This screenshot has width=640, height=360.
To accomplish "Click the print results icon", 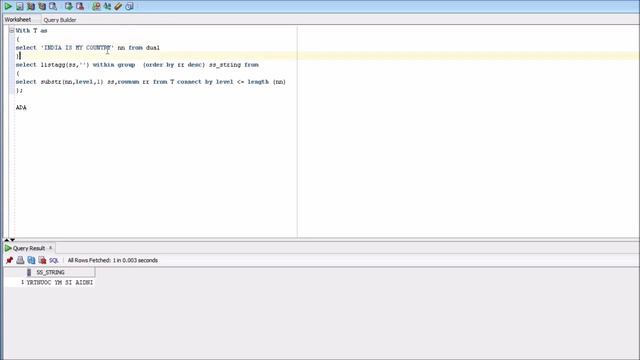I will click(20, 260).
